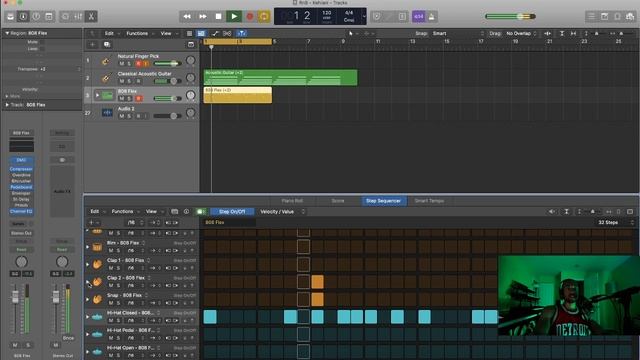
Task: Open the media Browsers panel
Action: 630,16
